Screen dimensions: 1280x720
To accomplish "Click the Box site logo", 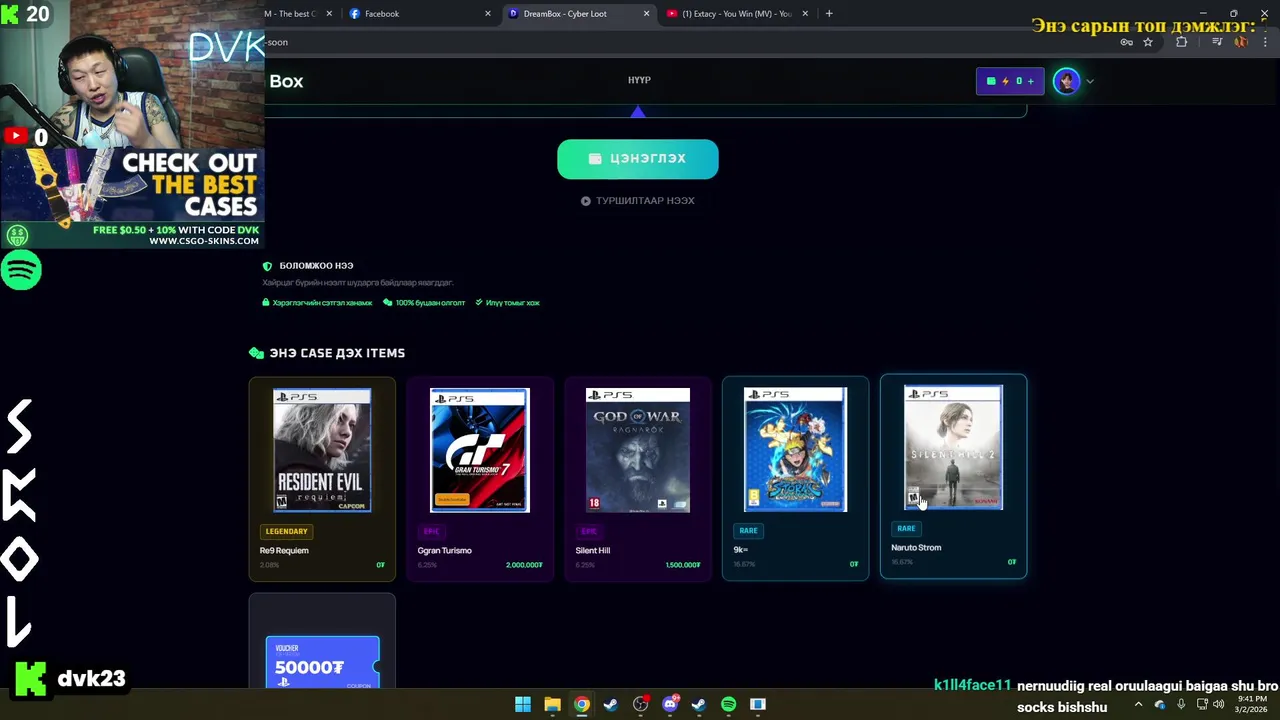I will click(286, 81).
